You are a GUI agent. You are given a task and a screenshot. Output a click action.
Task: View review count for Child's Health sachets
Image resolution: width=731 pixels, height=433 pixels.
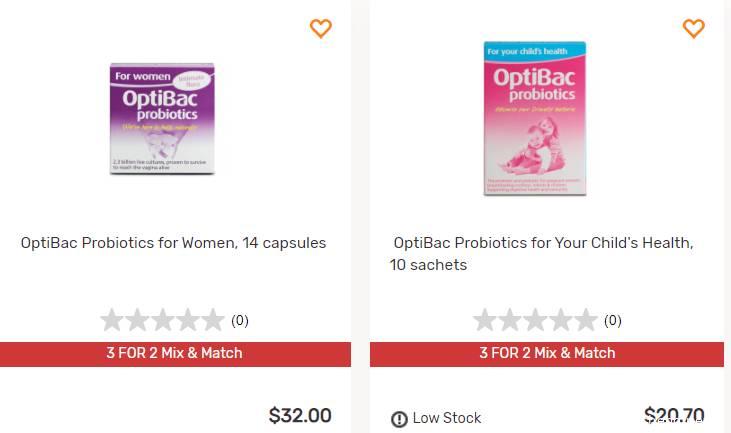click(613, 321)
